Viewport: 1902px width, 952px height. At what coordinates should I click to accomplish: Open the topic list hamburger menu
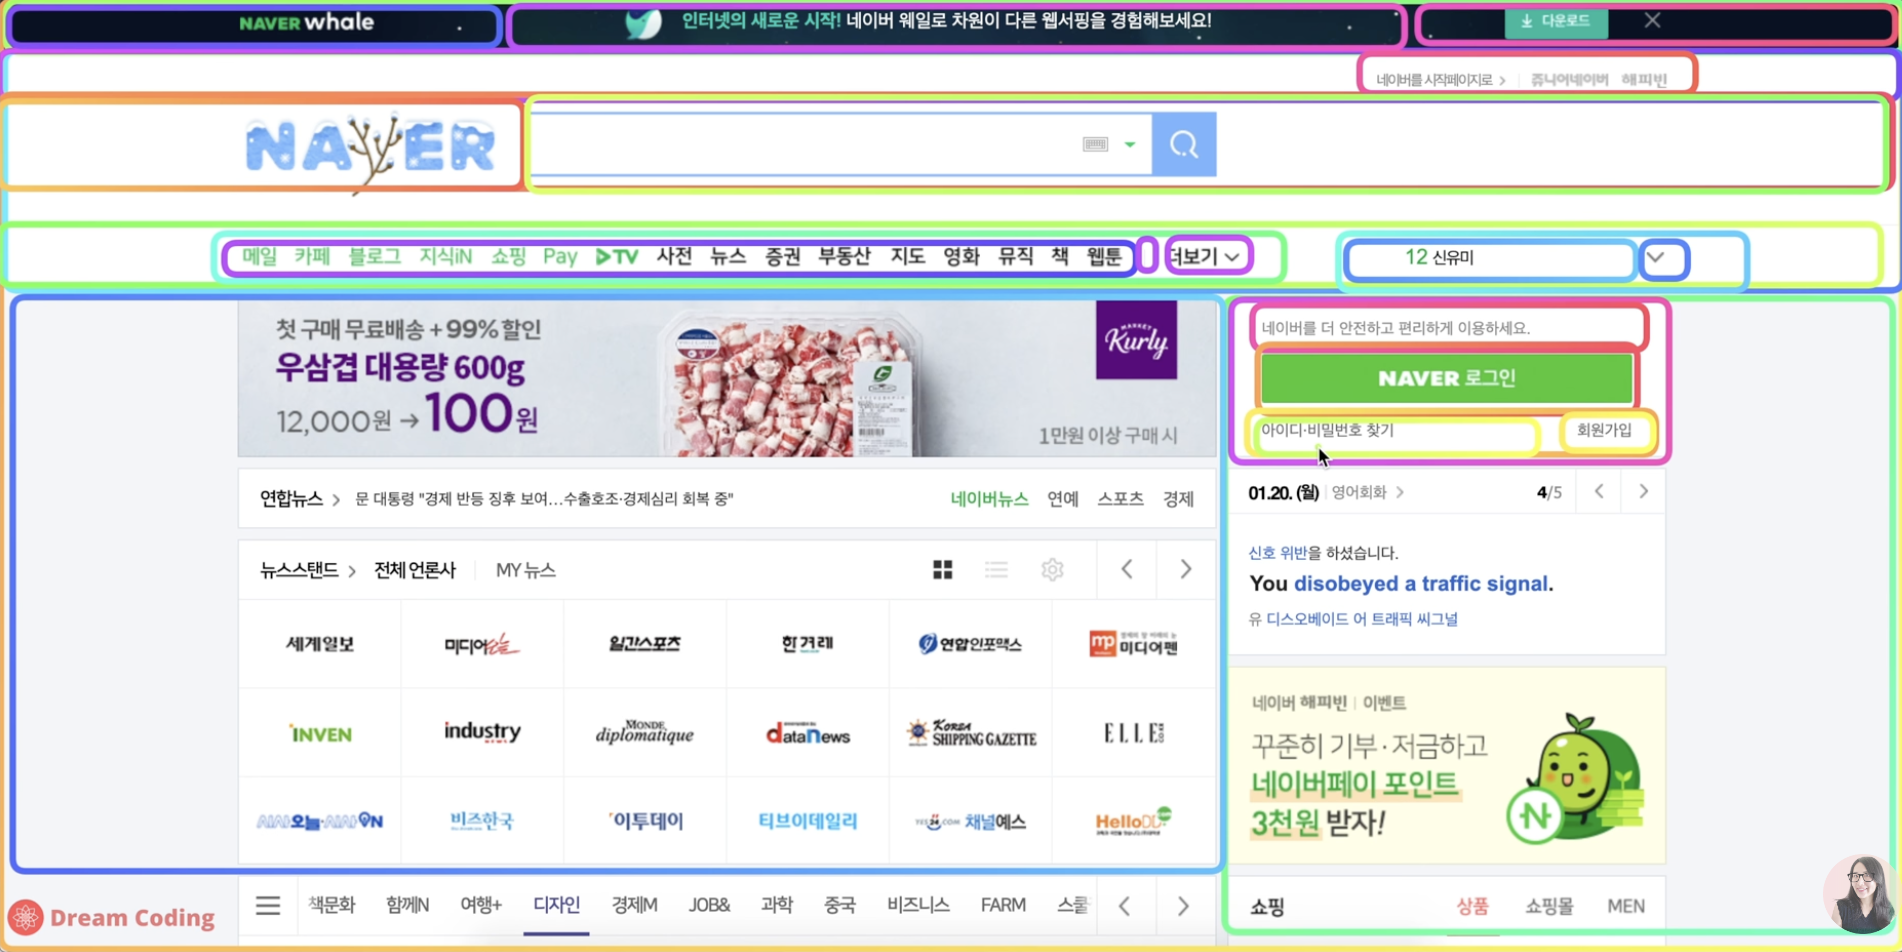pos(268,906)
